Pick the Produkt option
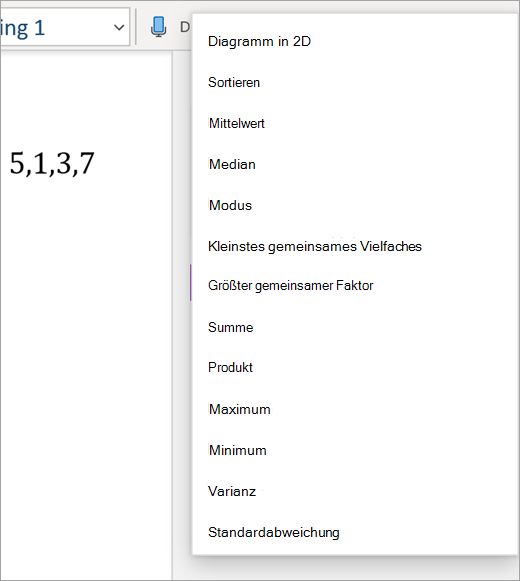The image size is (520, 581). pyautogui.click(x=230, y=368)
